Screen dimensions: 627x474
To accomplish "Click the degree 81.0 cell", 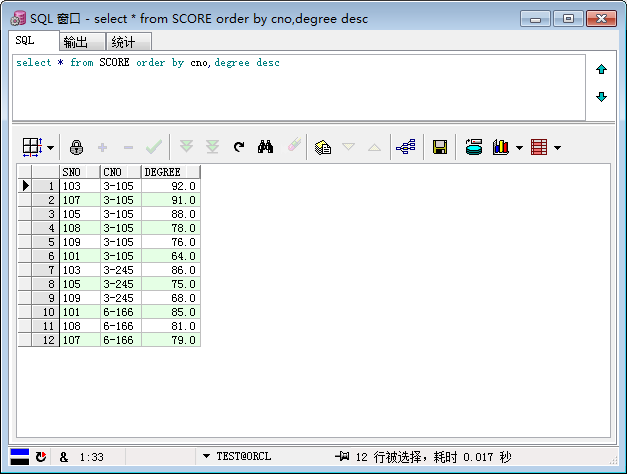I will pos(170,326).
